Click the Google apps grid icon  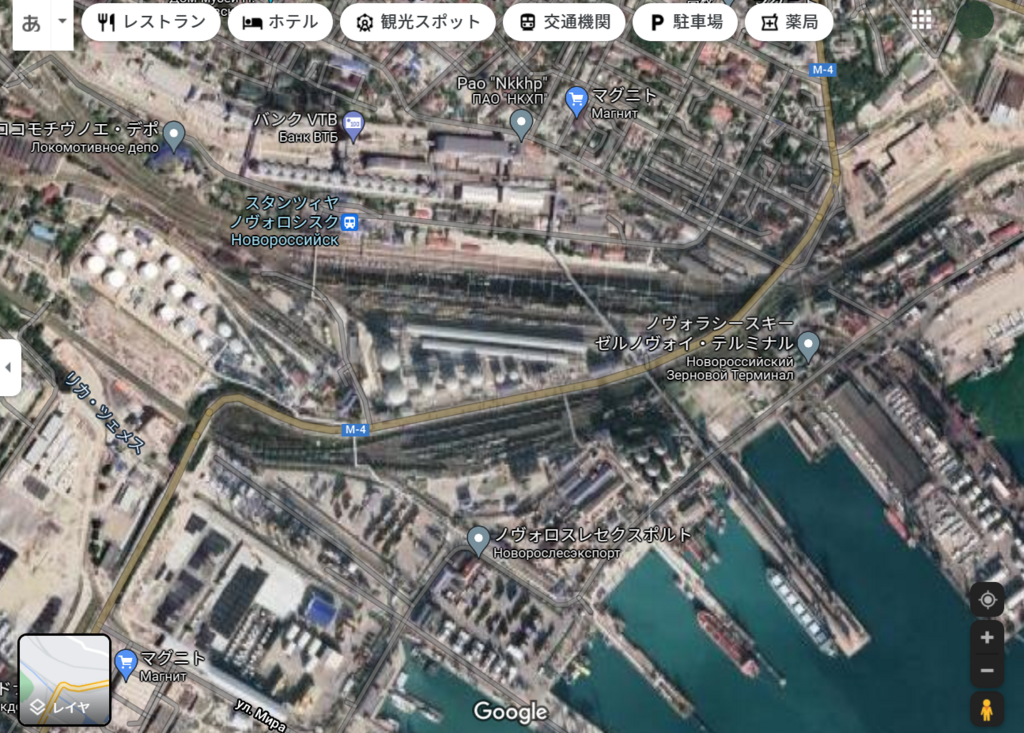pos(921,20)
